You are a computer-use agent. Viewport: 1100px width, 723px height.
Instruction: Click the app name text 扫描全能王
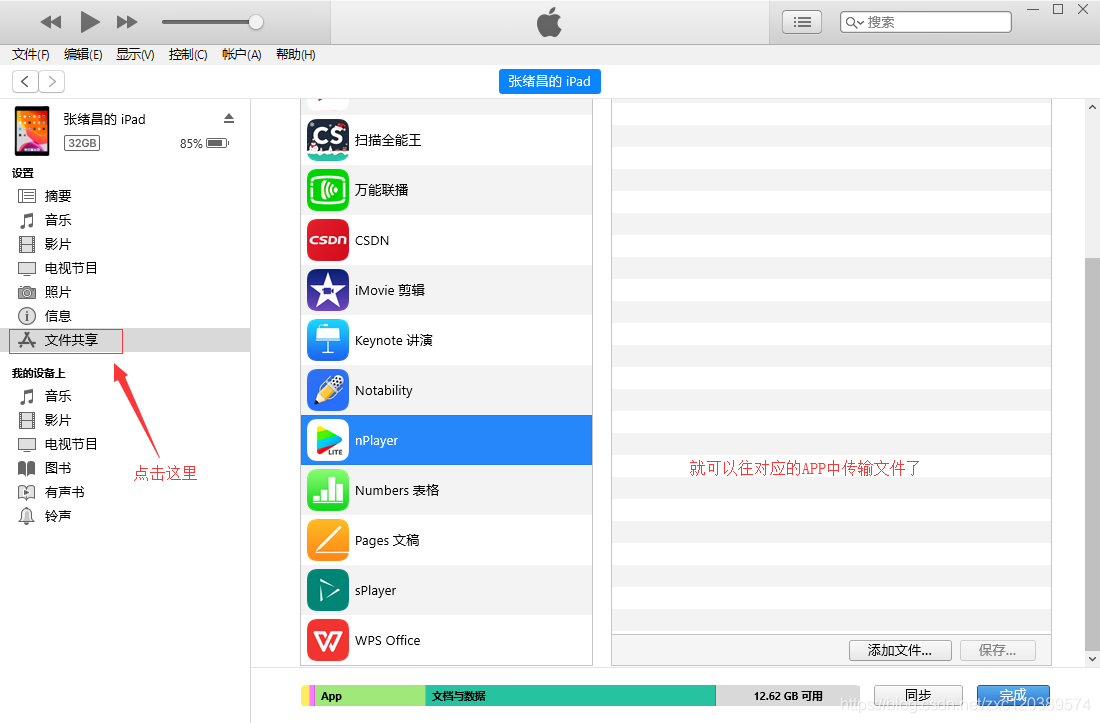tap(388, 140)
